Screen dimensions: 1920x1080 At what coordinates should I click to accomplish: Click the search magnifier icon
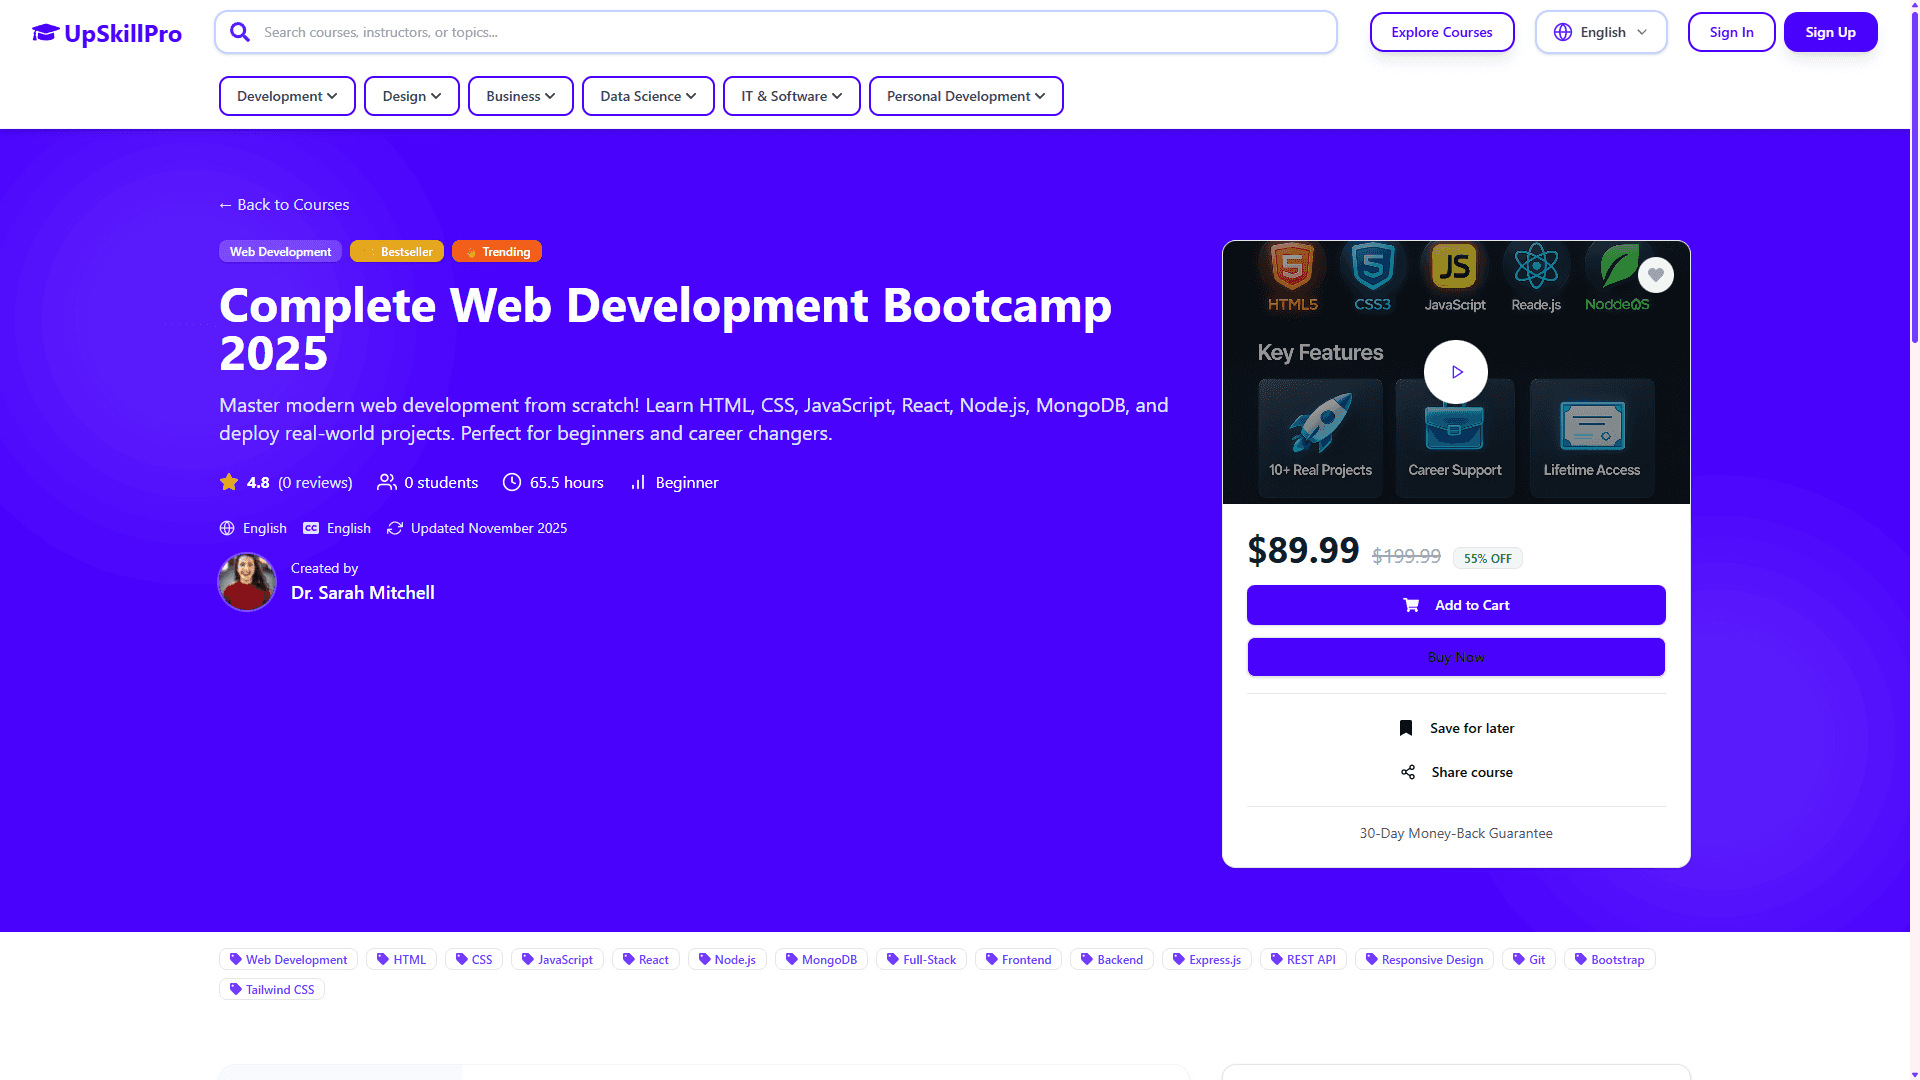coord(240,32)
